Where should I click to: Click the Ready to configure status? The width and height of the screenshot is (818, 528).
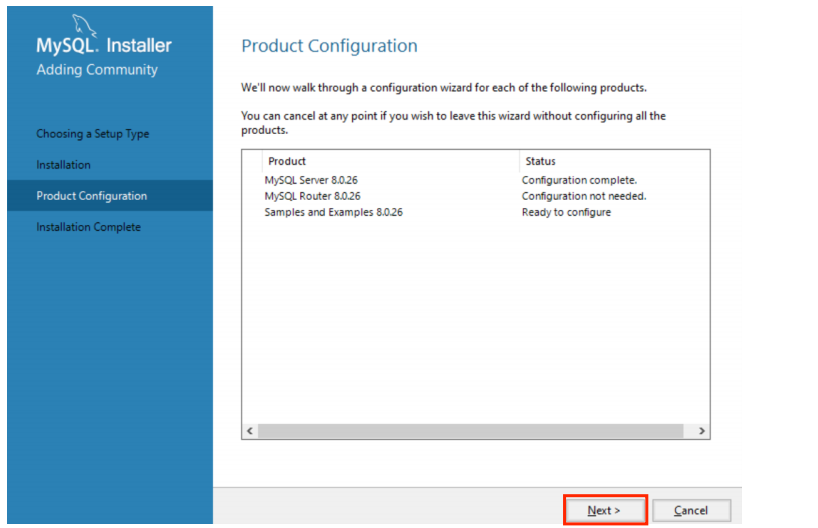(x=566, y=212)
